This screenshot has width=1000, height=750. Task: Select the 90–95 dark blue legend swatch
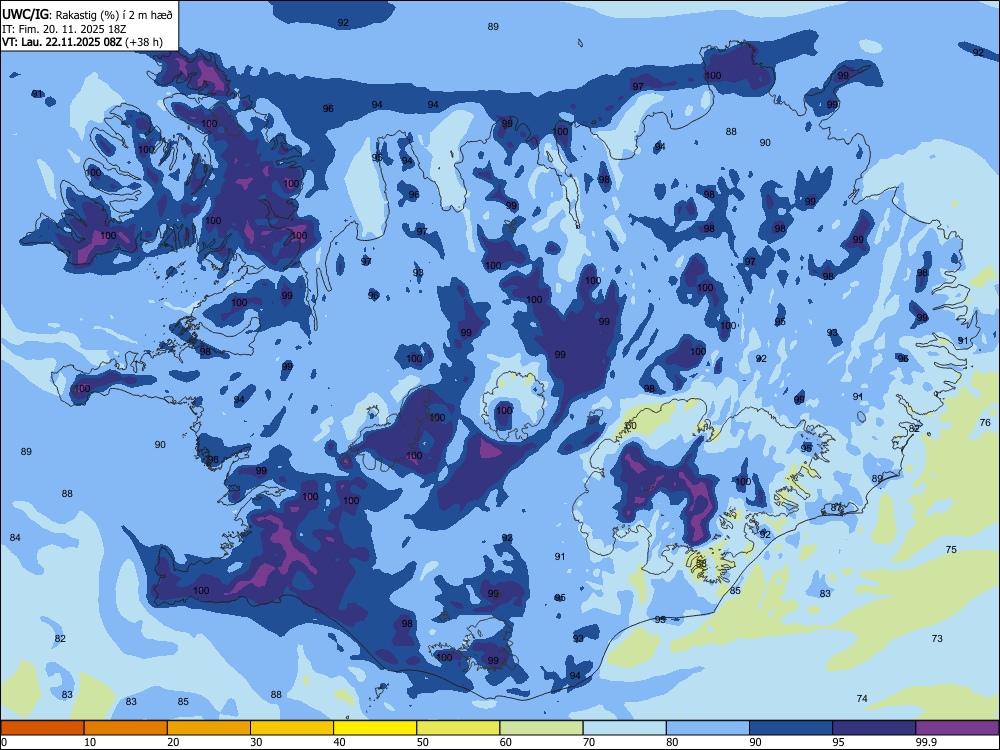791,728
